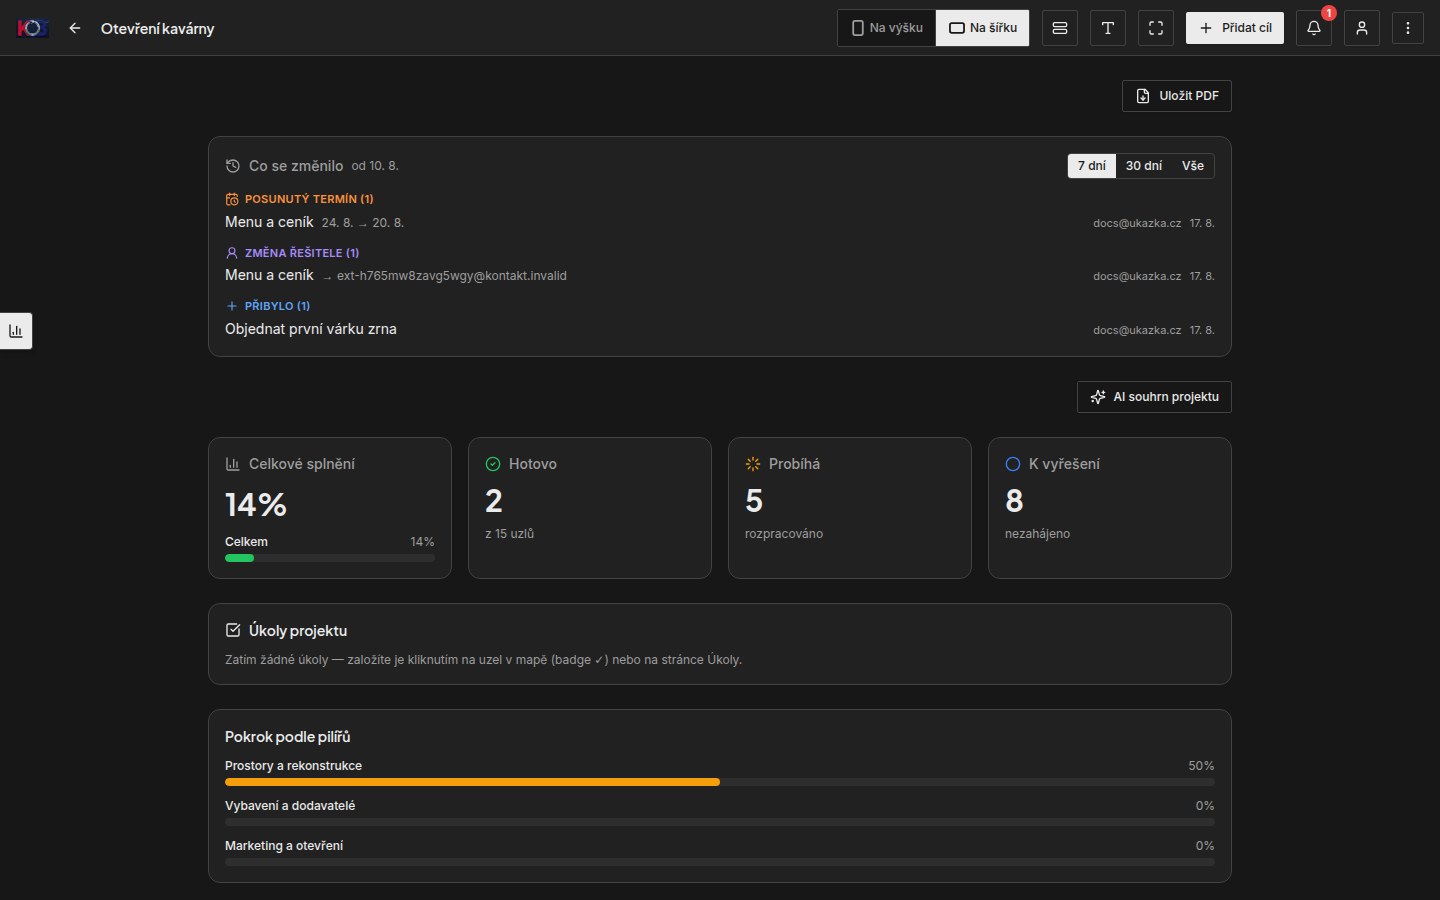The width and height of the screenshot is (1440, 900).
Task: Click the plus icon by Přibylo
Action: (232, 306)
